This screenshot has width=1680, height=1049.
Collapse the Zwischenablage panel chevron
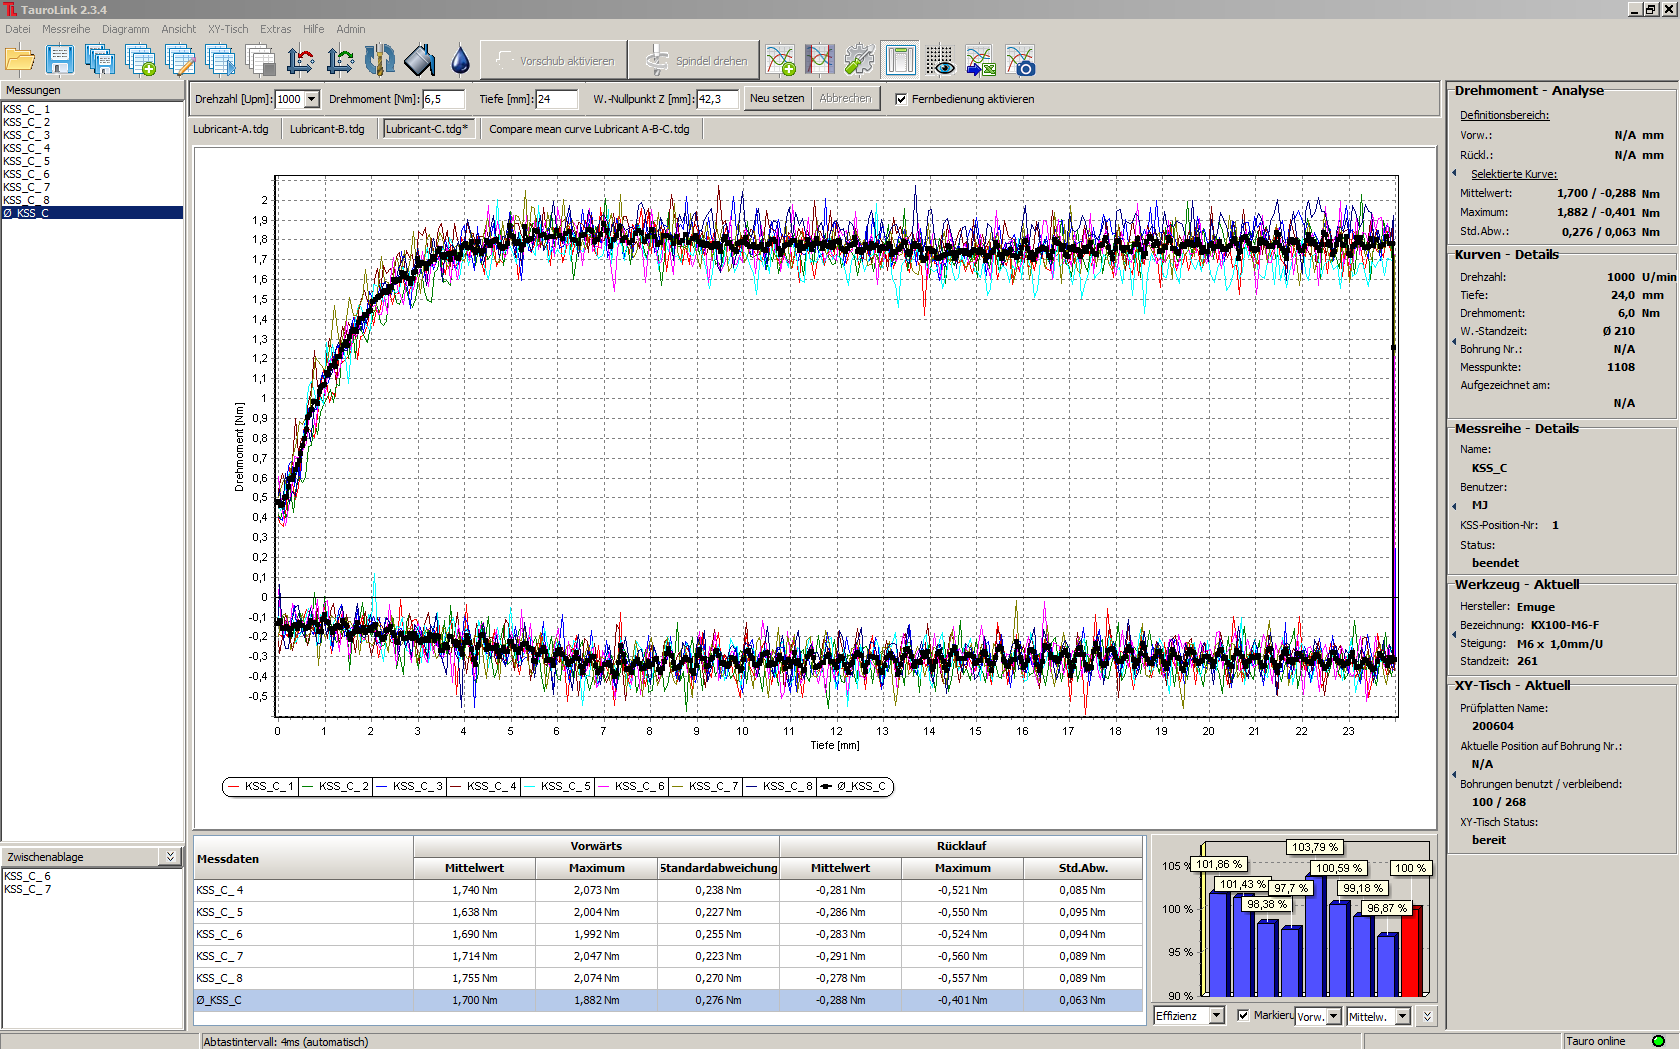pos(170,857)
